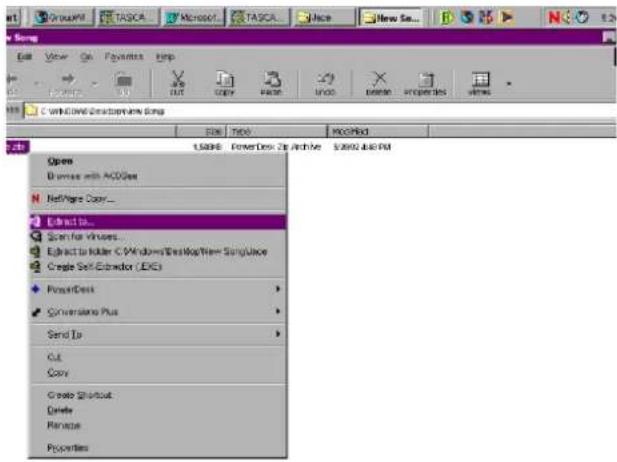The image size is (617, 462).
Task: Click the orange play arrow tray icon
Action: click(x=507, y=17)
